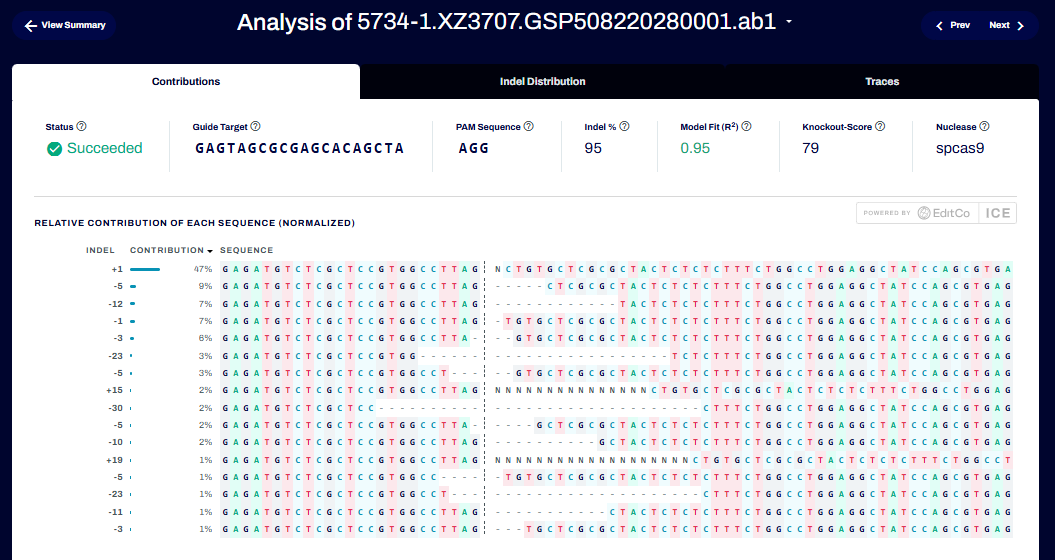Click the help icon next to Status
Image resolution: width=1055 pixels, height=560 pixels.
(82, 127)
